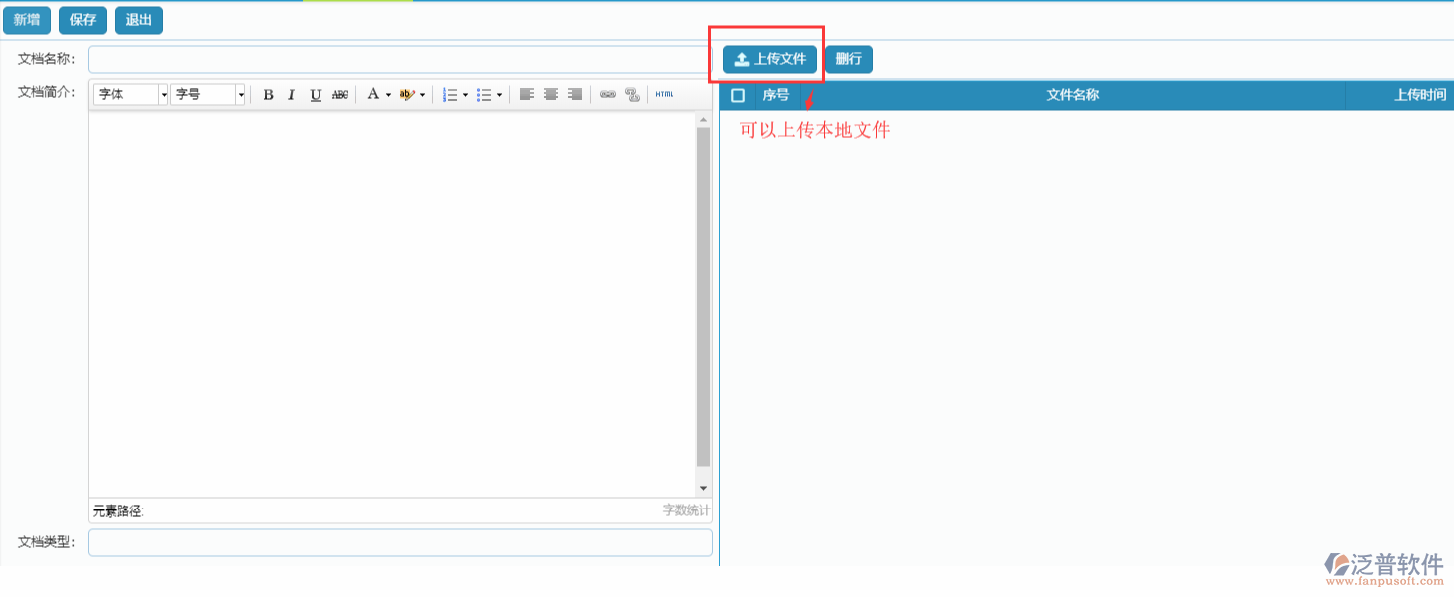Image resolution: width=1454 pixels, height=597 pixels.
Task: Apply italic formatting
Action: pyautogui.click(x=291, y=94)
